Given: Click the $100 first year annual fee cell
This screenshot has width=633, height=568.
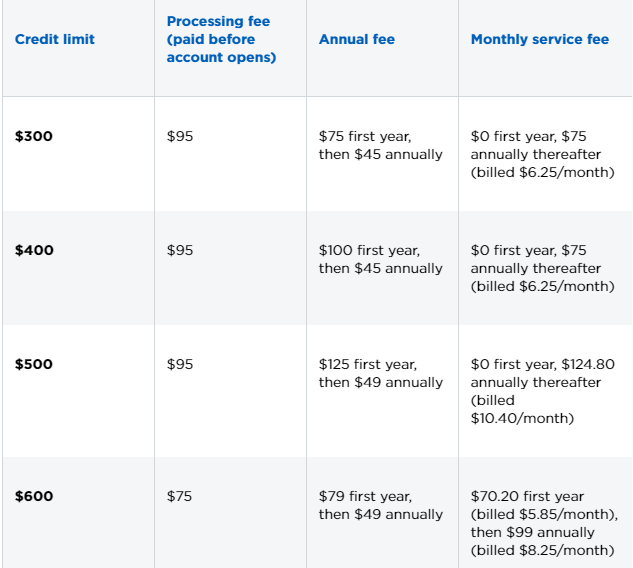Looking at the screenshot, I should pyautogui.click(x=381, y=259).
